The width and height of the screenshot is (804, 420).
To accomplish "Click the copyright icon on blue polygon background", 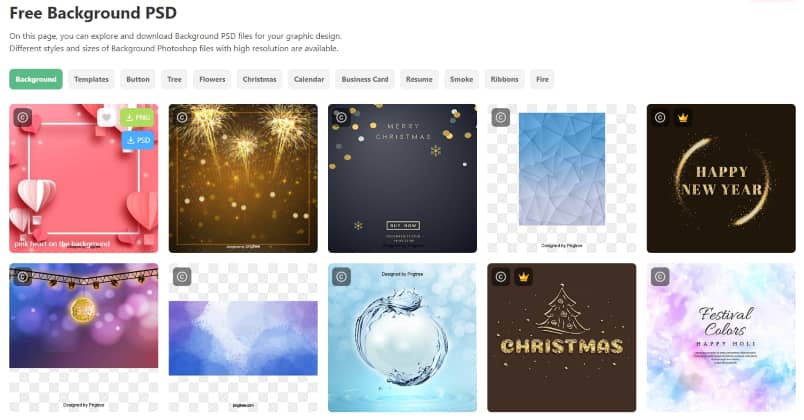I will pyautogui.click(x=501, y=117).
